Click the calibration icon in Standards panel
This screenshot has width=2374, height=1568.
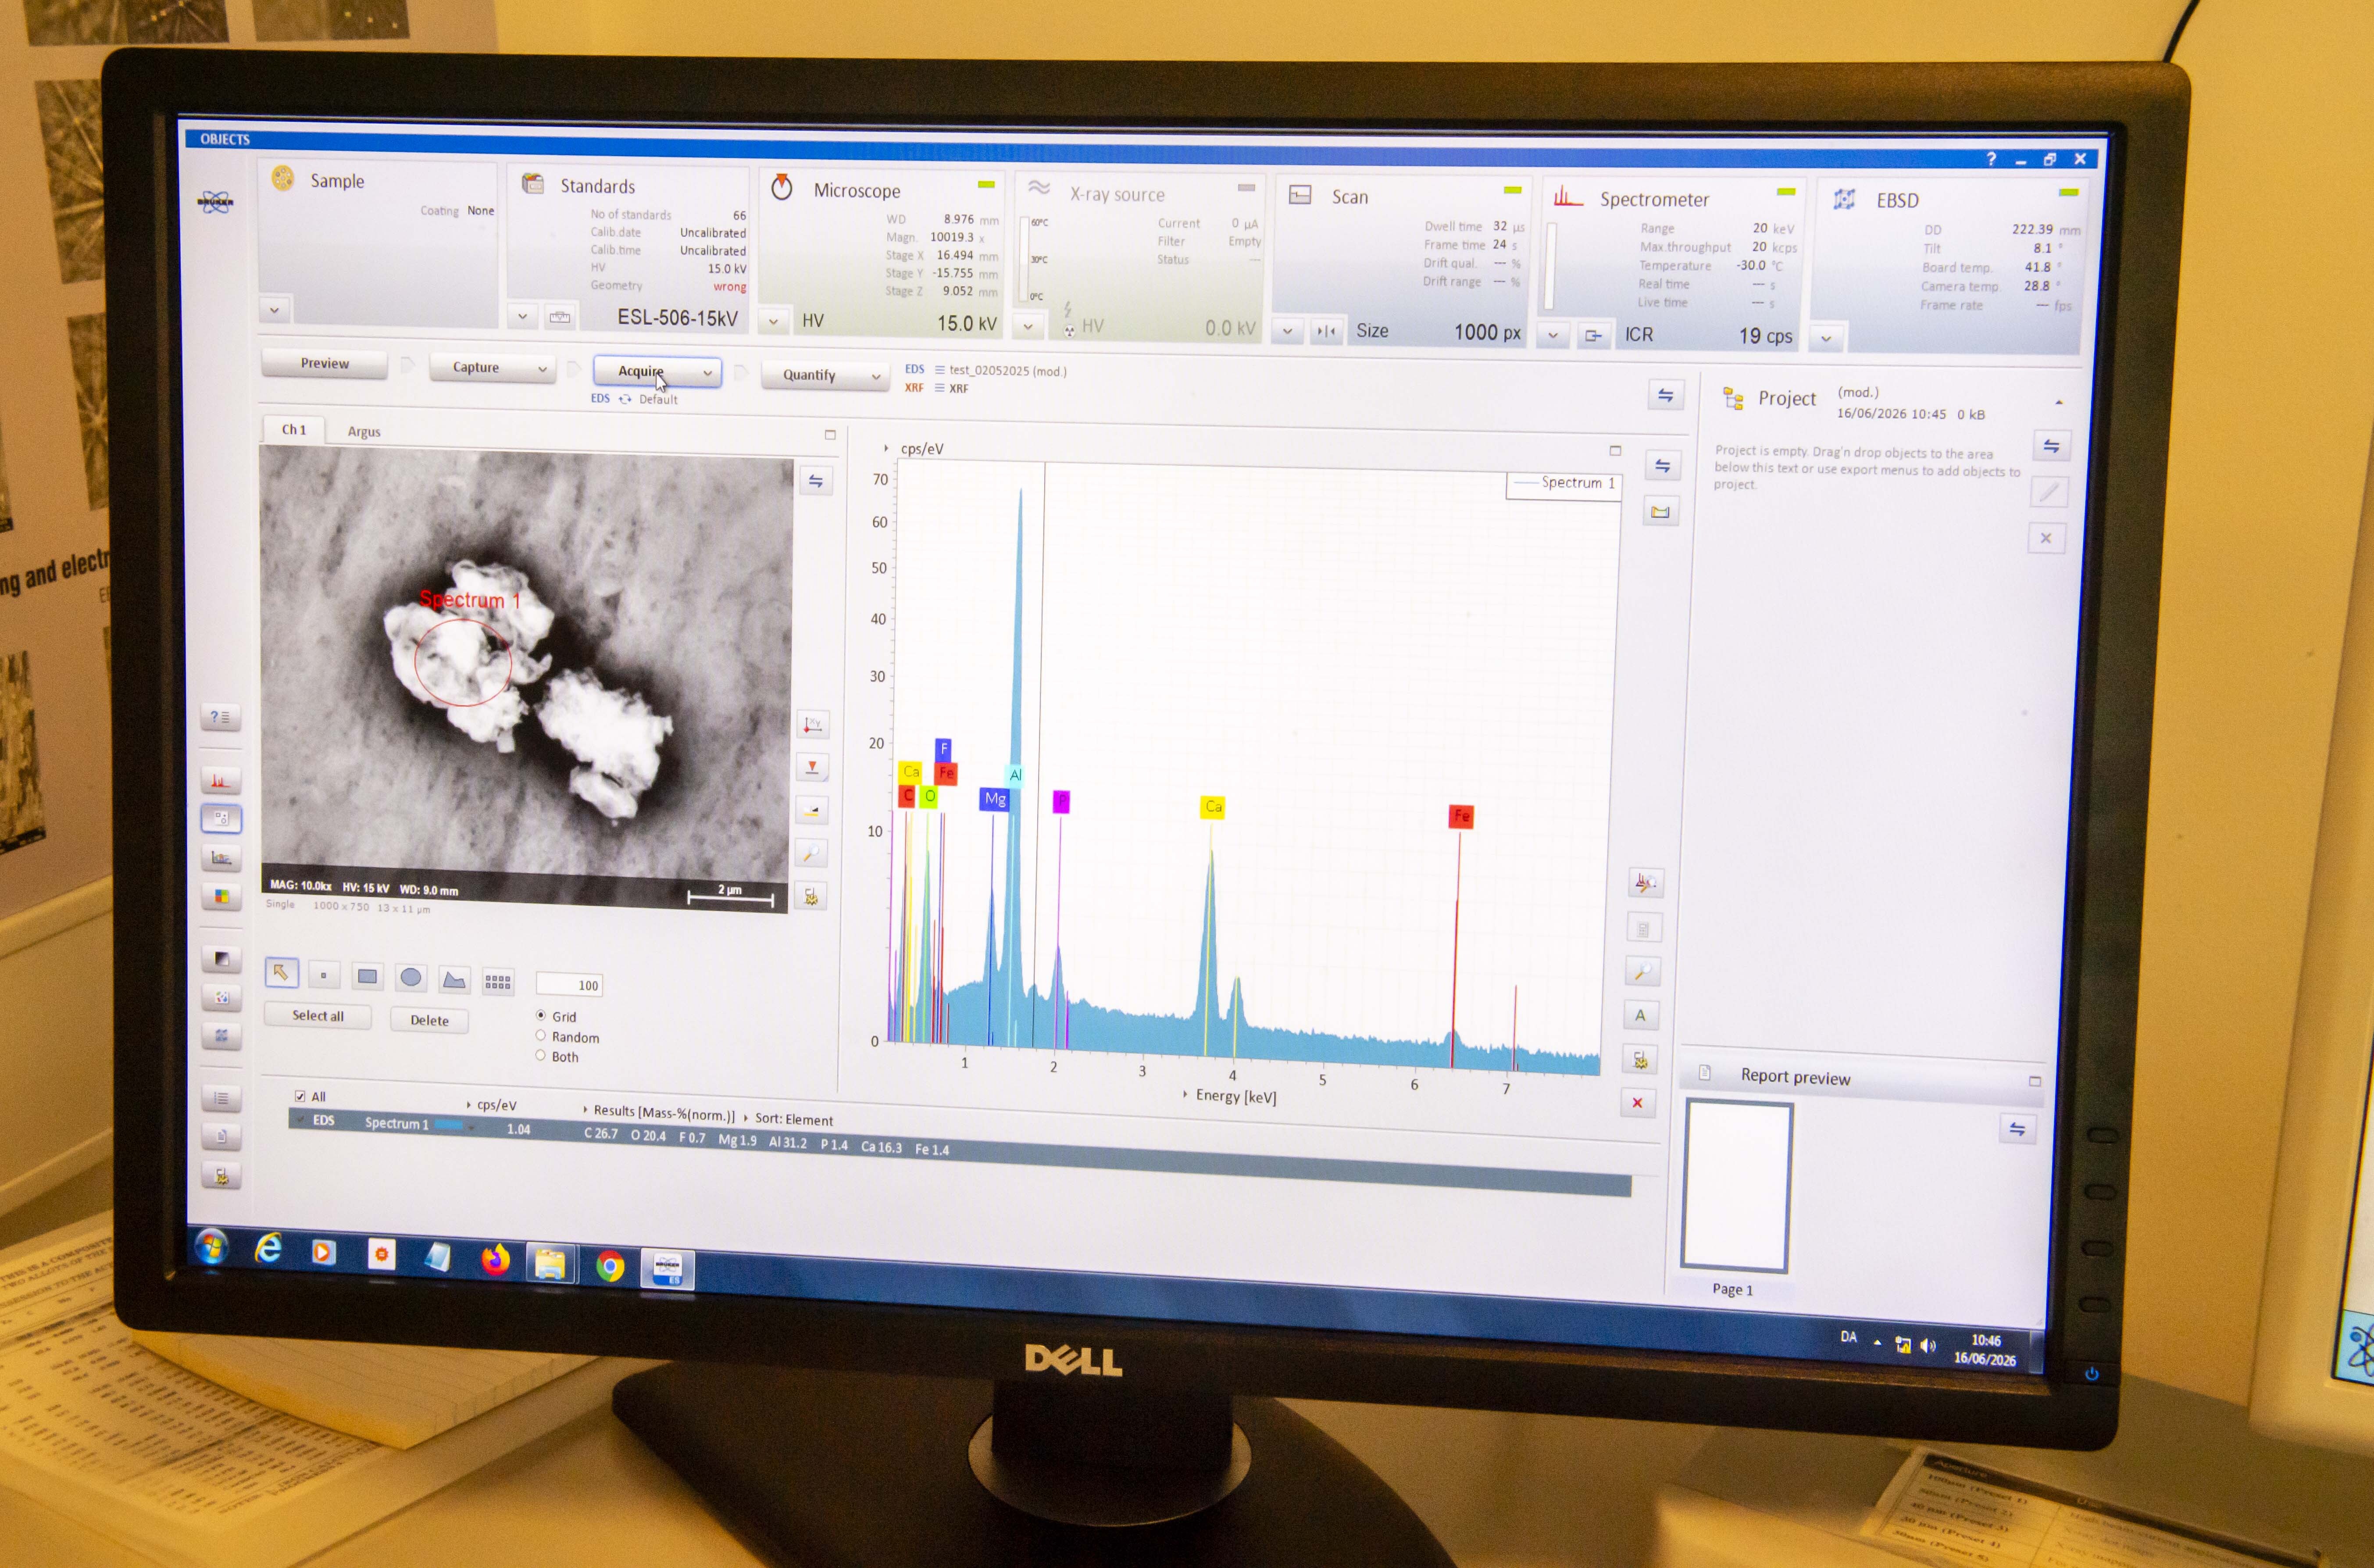coord(560,317)
